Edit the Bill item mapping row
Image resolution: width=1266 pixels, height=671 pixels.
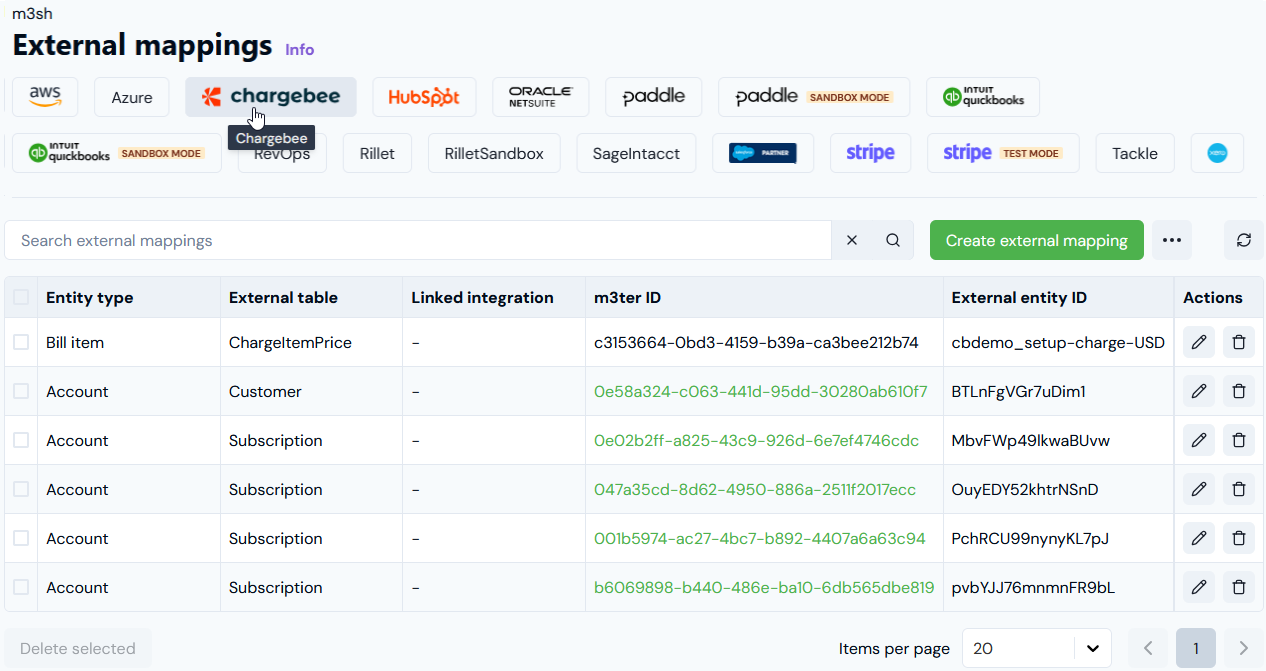coord(1199,342)
